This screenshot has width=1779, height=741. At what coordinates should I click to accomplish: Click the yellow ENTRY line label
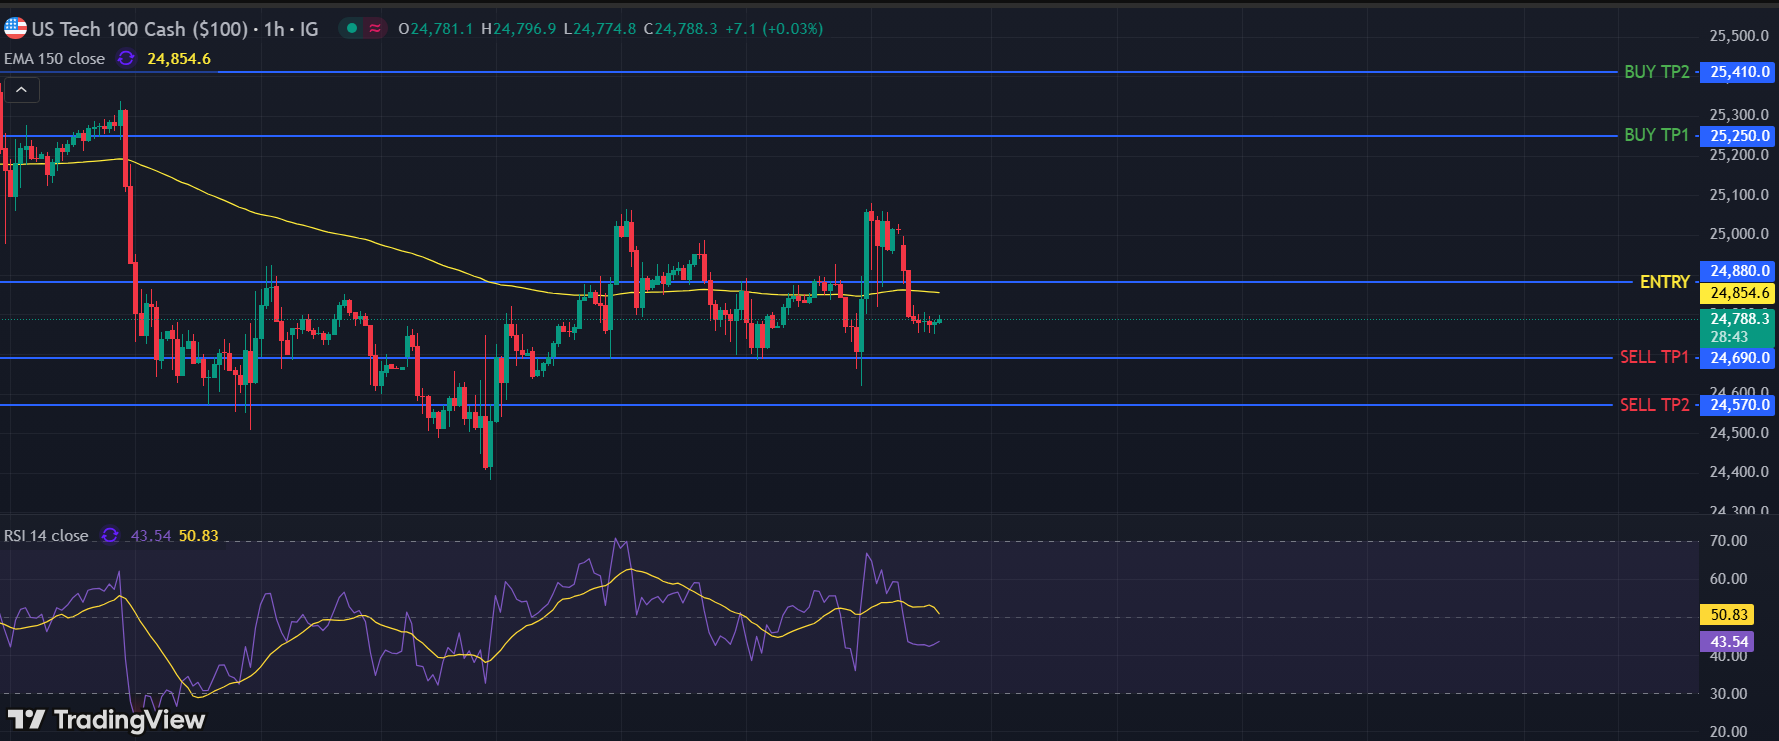click(1664, 282)
